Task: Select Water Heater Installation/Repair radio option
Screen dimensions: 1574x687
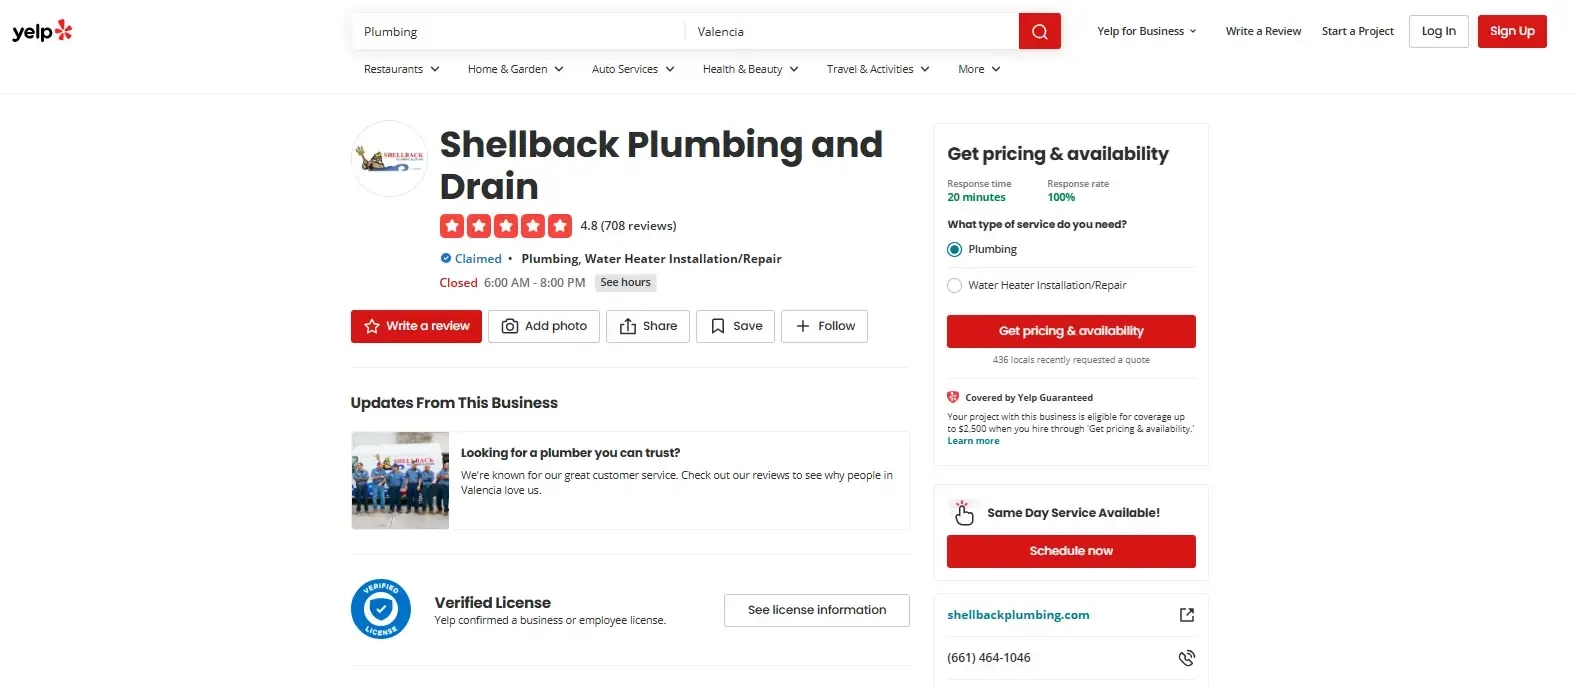Action: 955,286
